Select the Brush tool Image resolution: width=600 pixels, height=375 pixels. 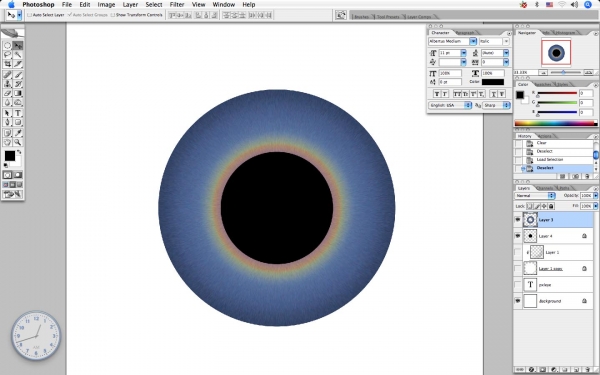pos(18,75)
